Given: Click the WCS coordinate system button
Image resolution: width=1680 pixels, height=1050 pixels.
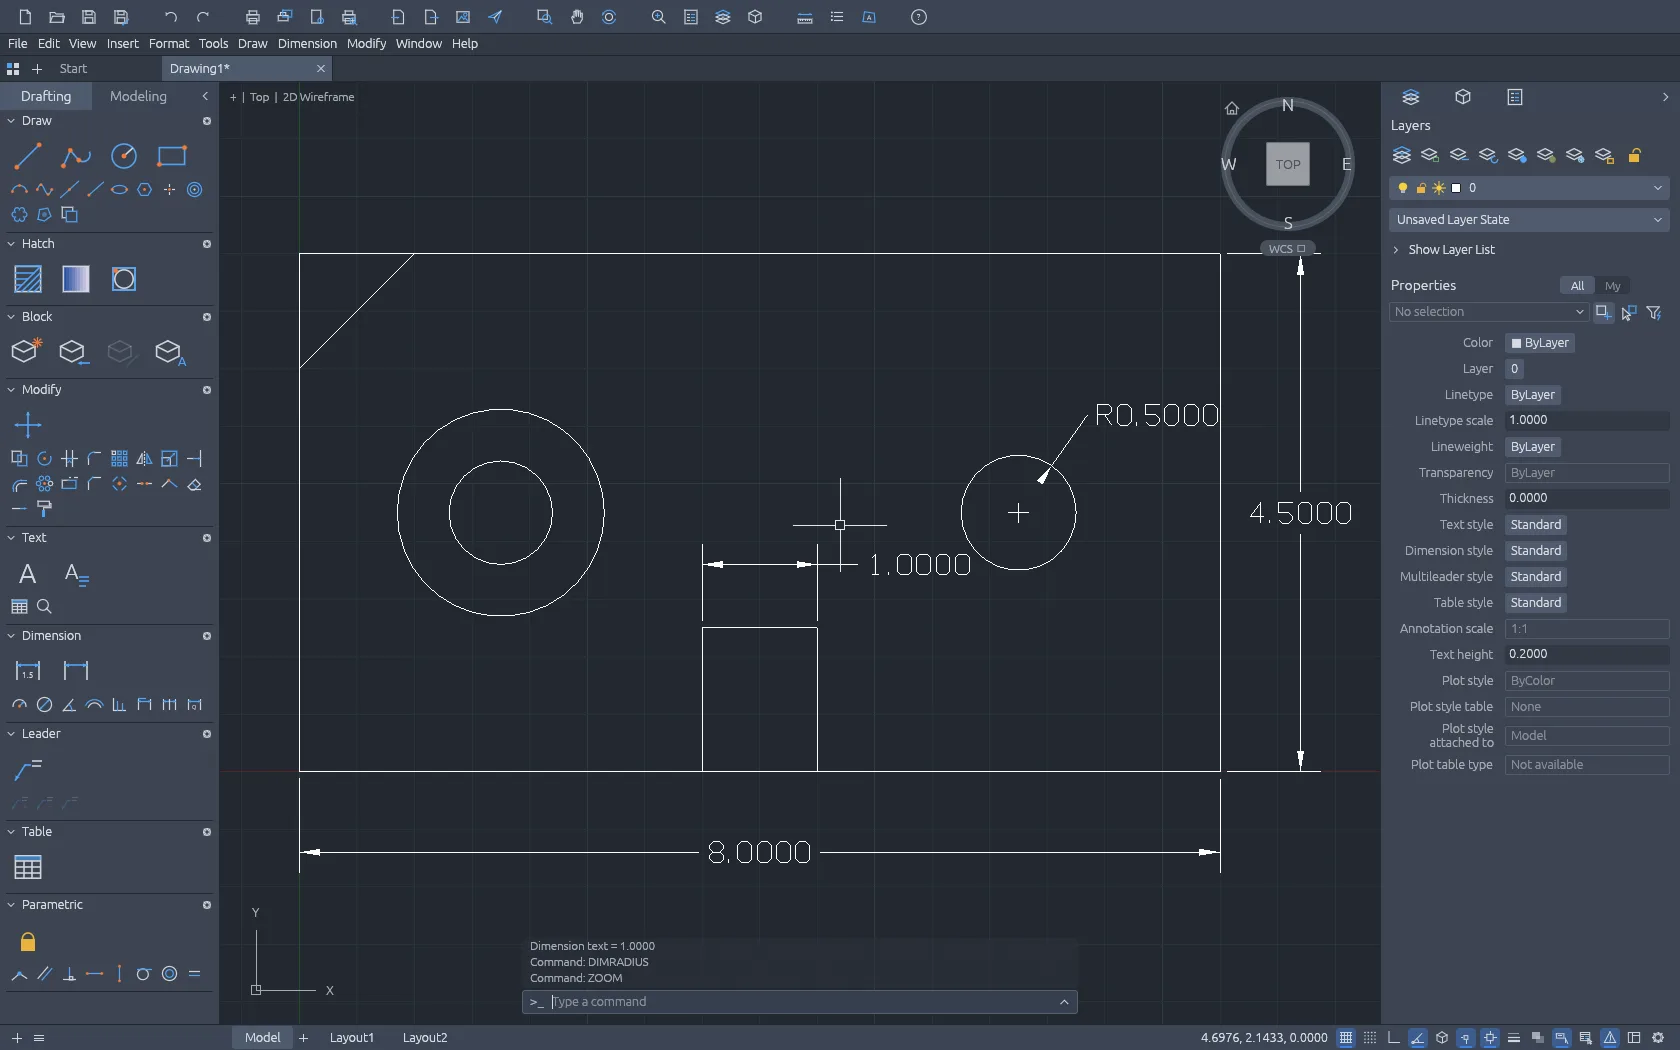Looking at the screenshot, I should click(1287, 249).
